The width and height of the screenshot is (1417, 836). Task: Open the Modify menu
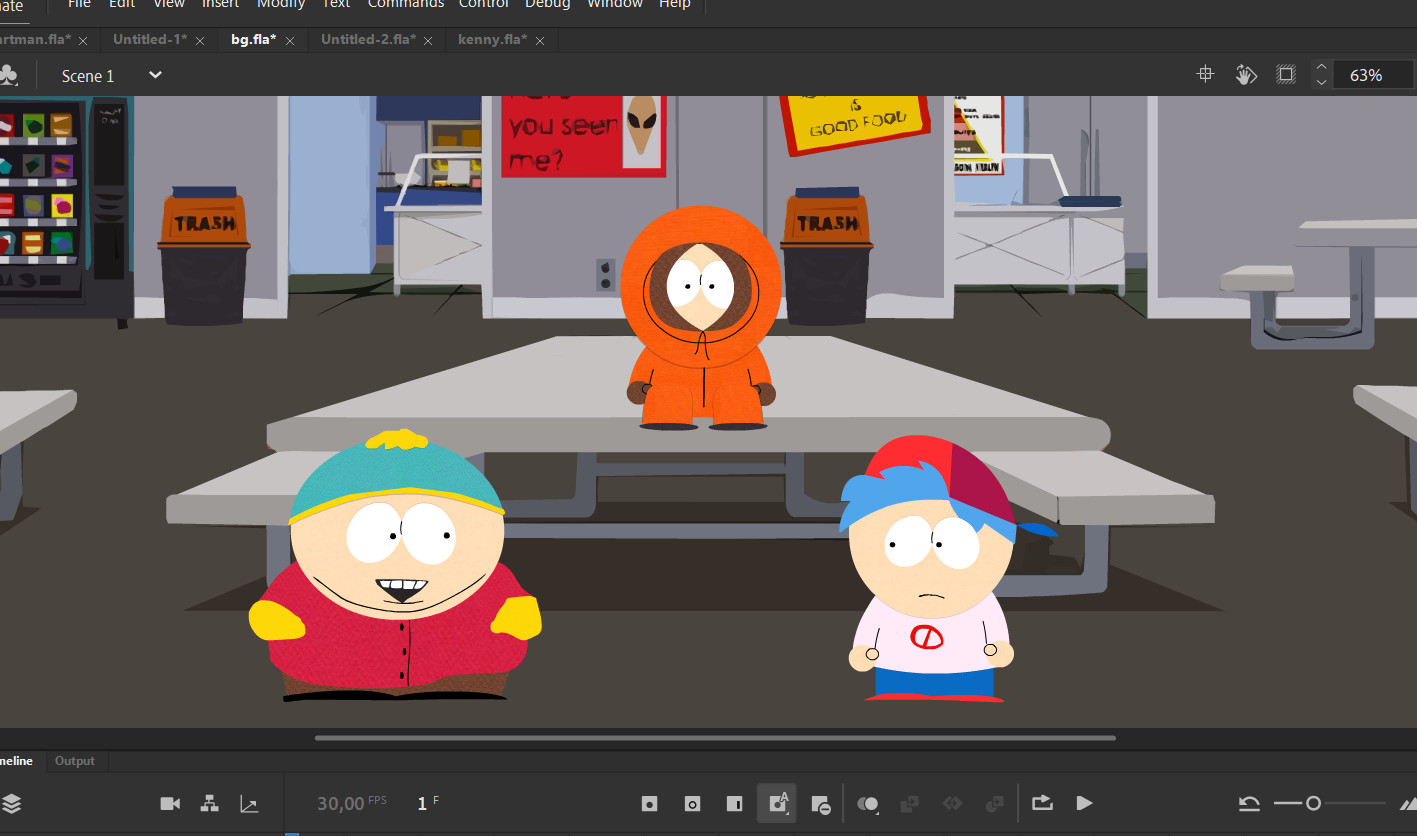(x=281, y=4)
